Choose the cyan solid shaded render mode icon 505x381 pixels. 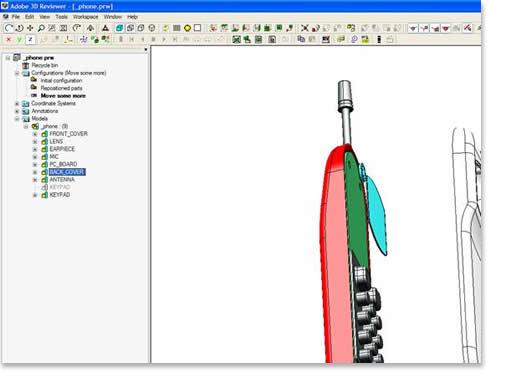pyautogui.click(x=119, y=28)
